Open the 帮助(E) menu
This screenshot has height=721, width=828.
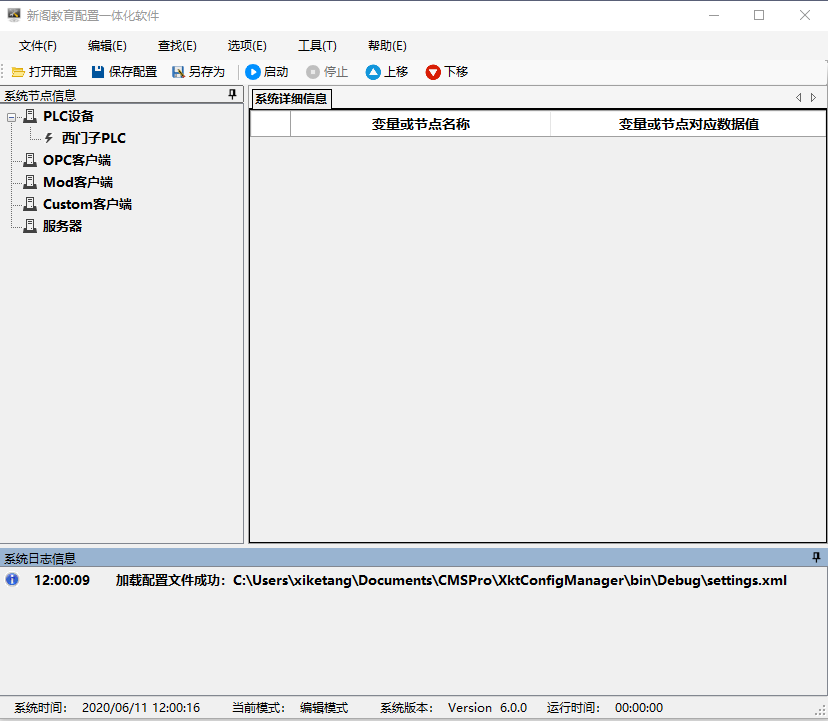coord(387,46)
